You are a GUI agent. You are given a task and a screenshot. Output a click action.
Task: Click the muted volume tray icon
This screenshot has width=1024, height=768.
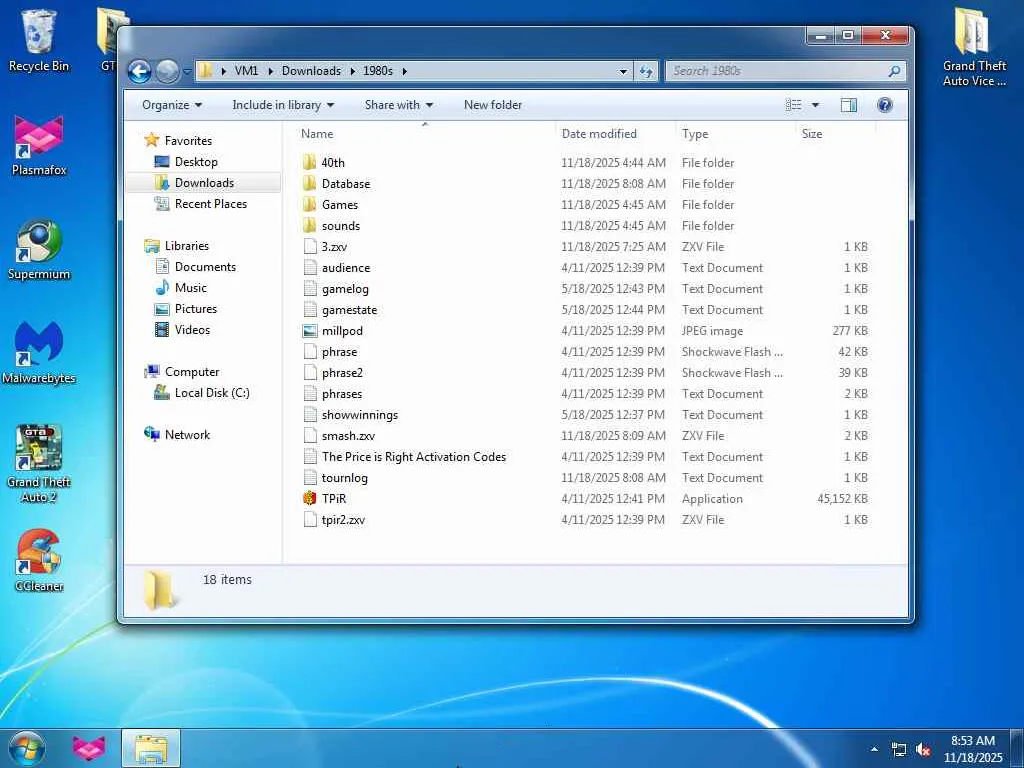[923, 750]
